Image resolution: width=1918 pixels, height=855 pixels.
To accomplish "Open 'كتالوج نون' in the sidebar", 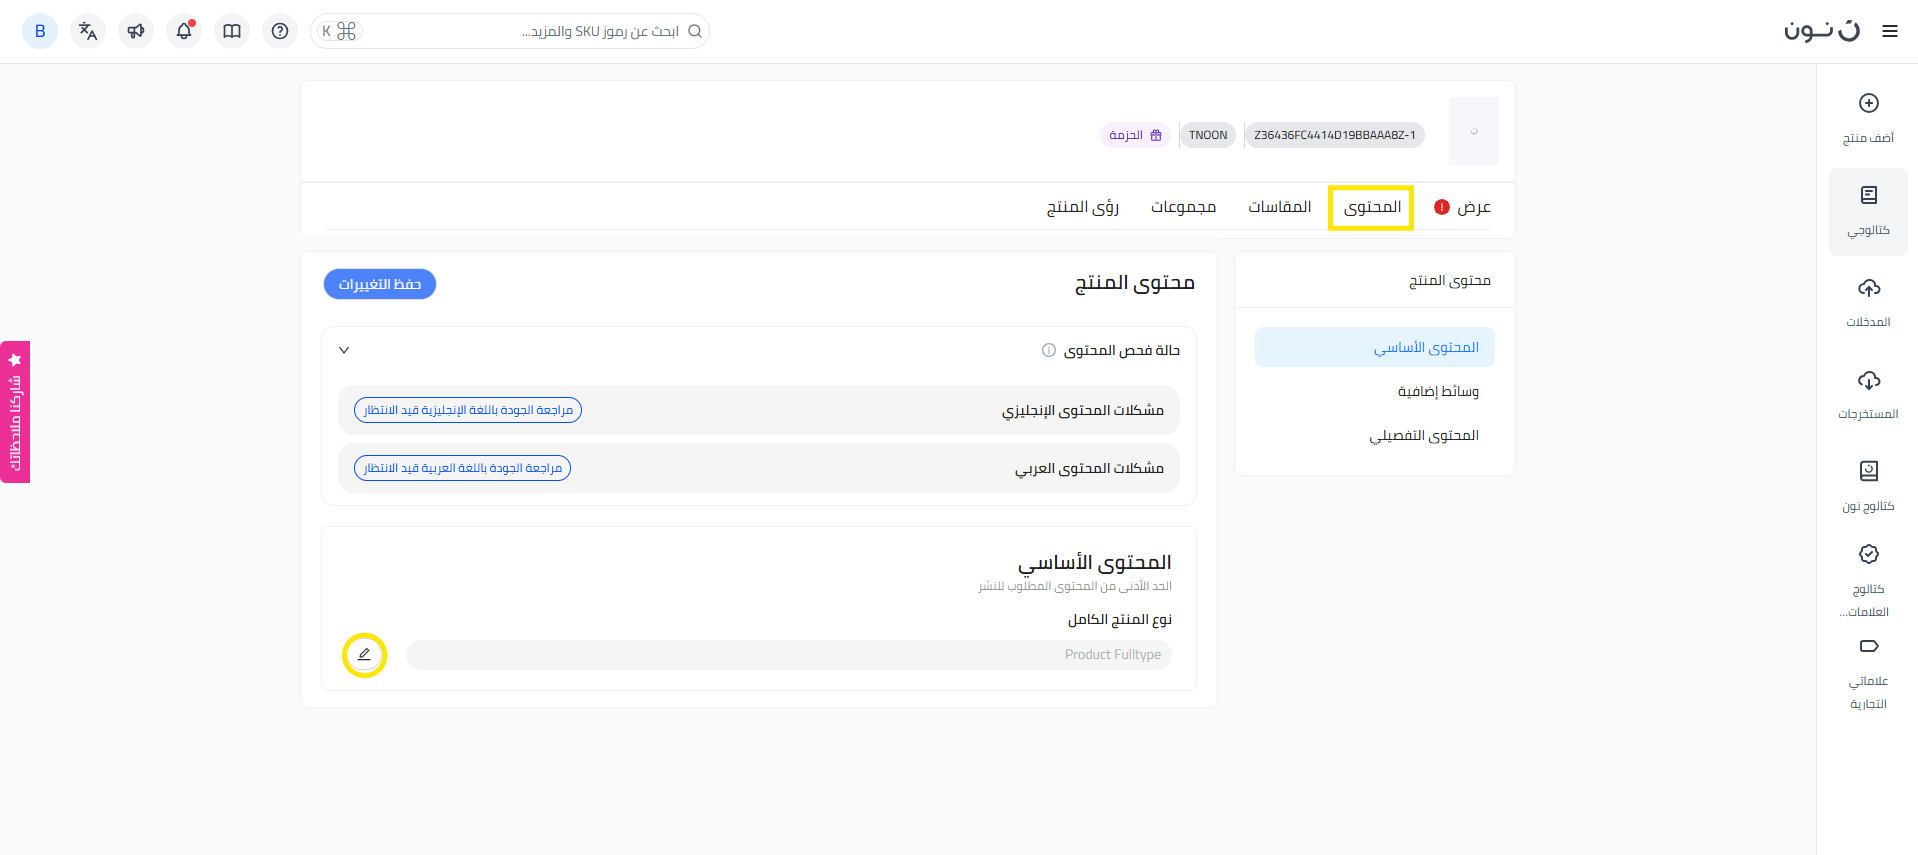I will pos(1868,472).
